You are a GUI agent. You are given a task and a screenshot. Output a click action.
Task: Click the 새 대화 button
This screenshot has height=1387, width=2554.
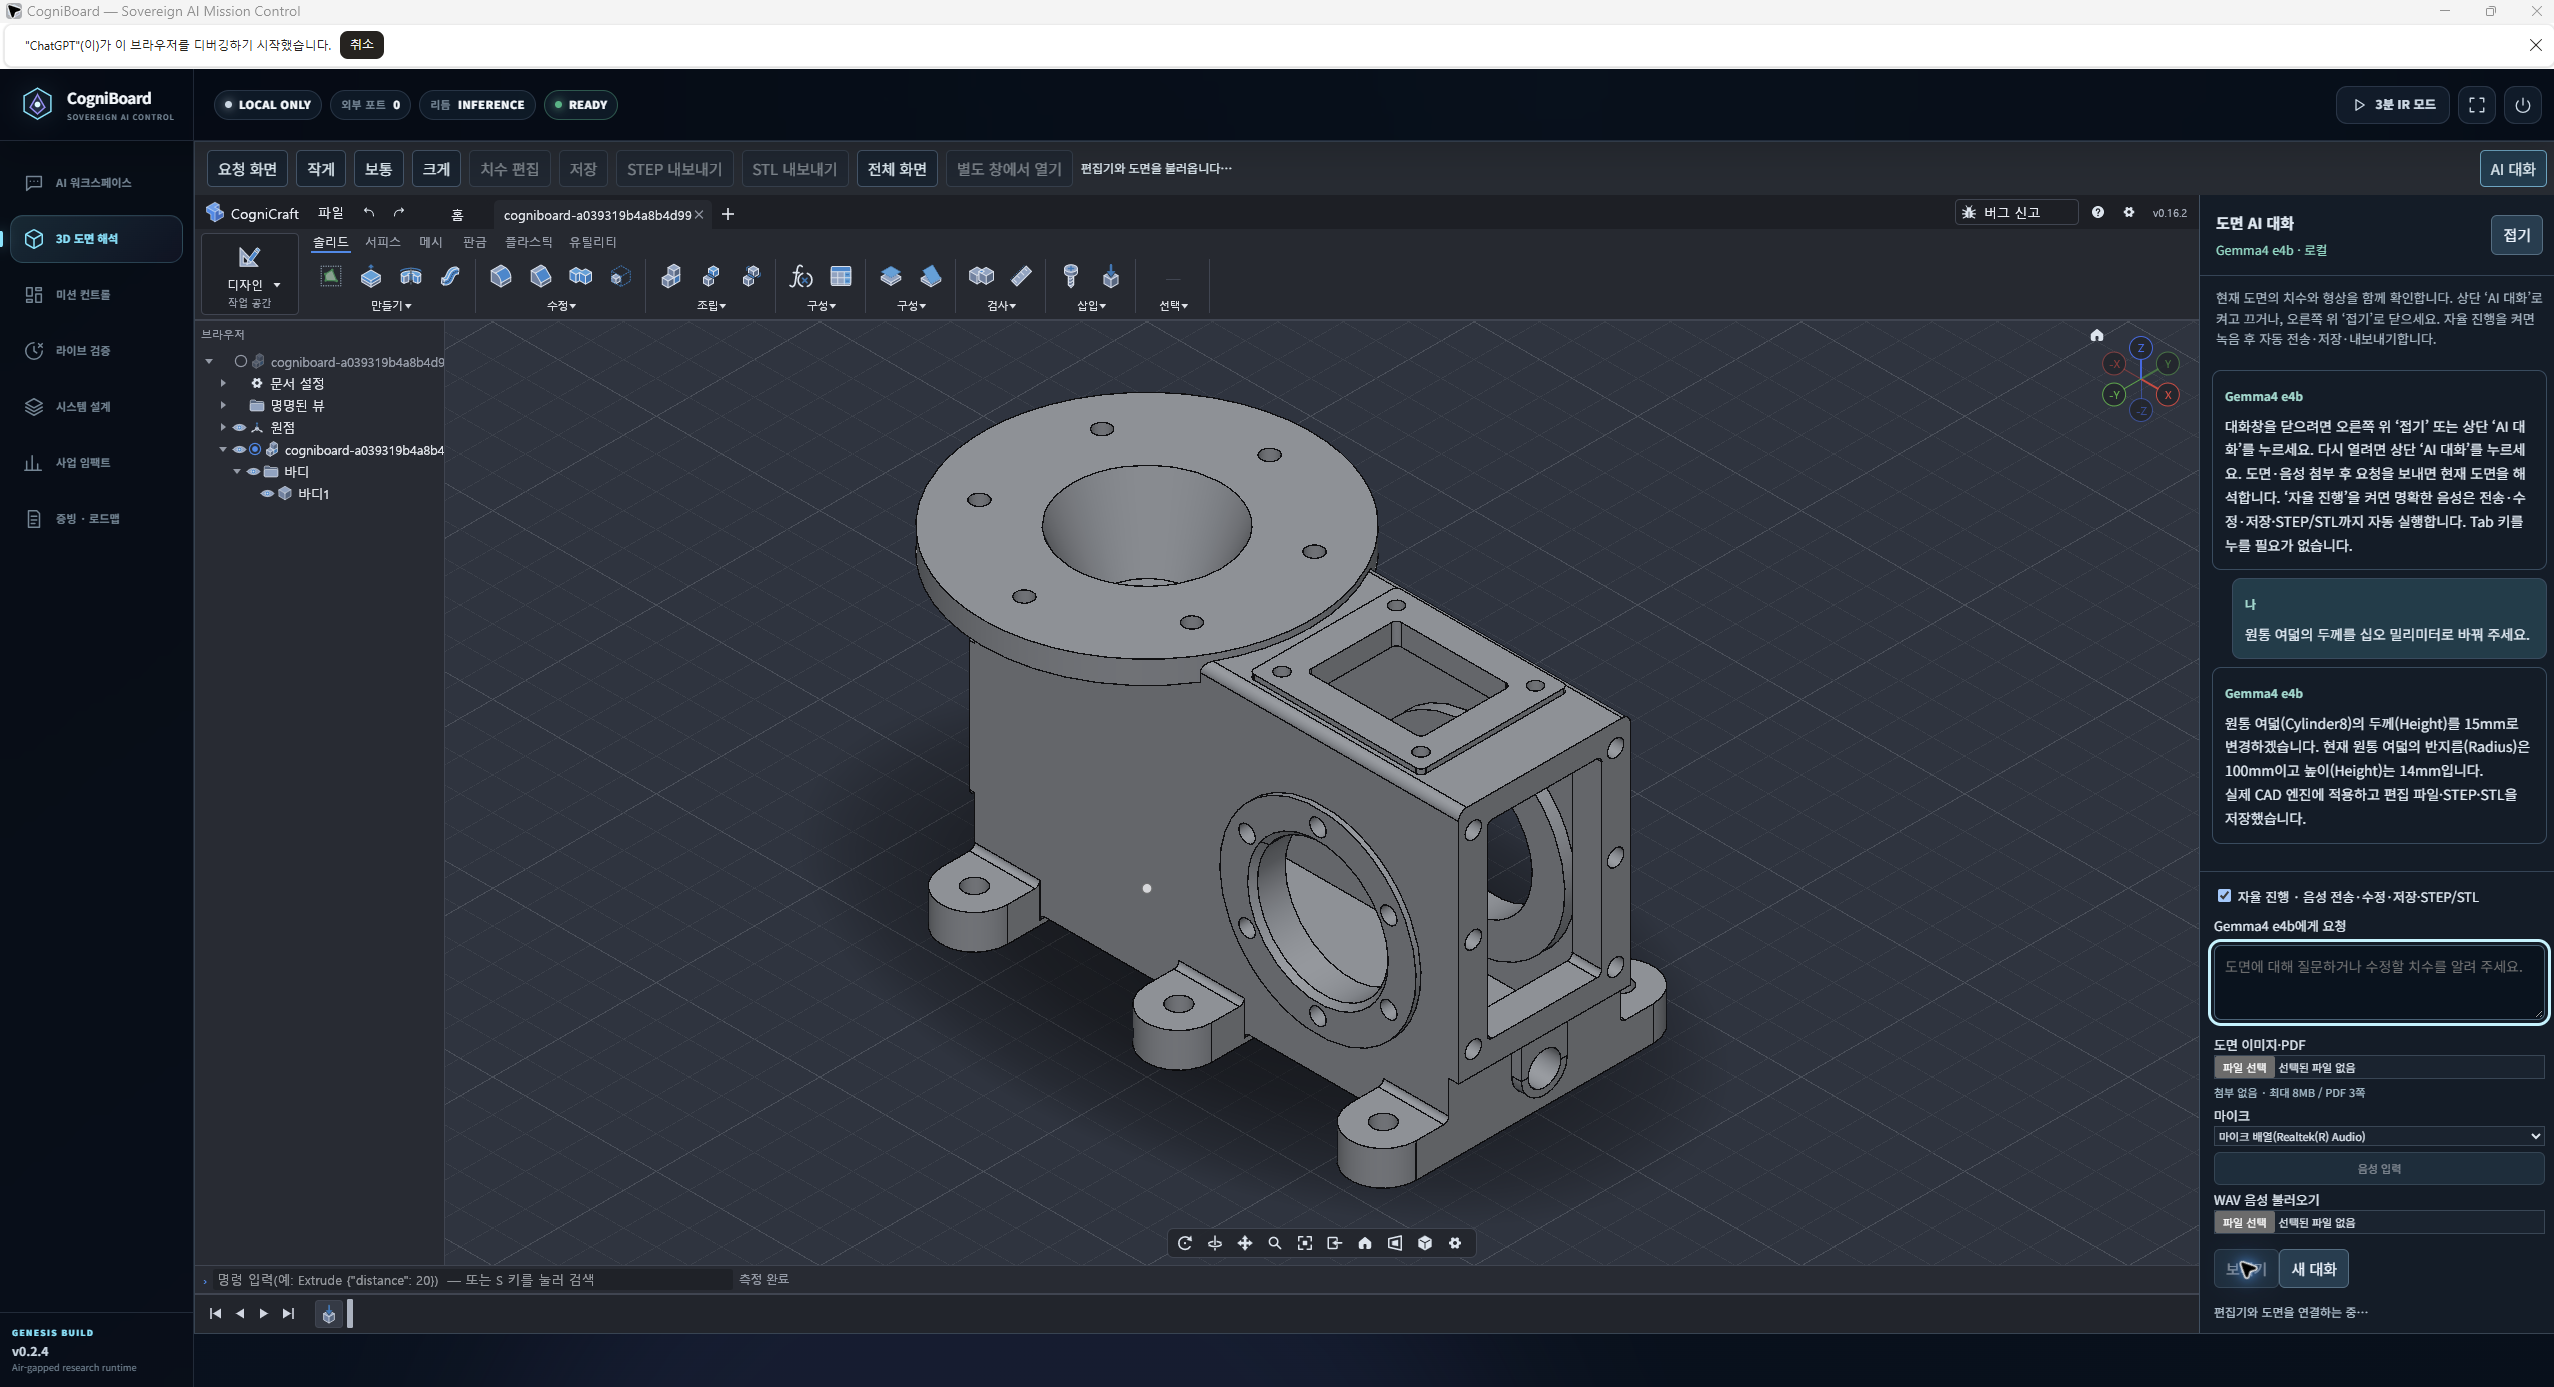[2314, 1269]
